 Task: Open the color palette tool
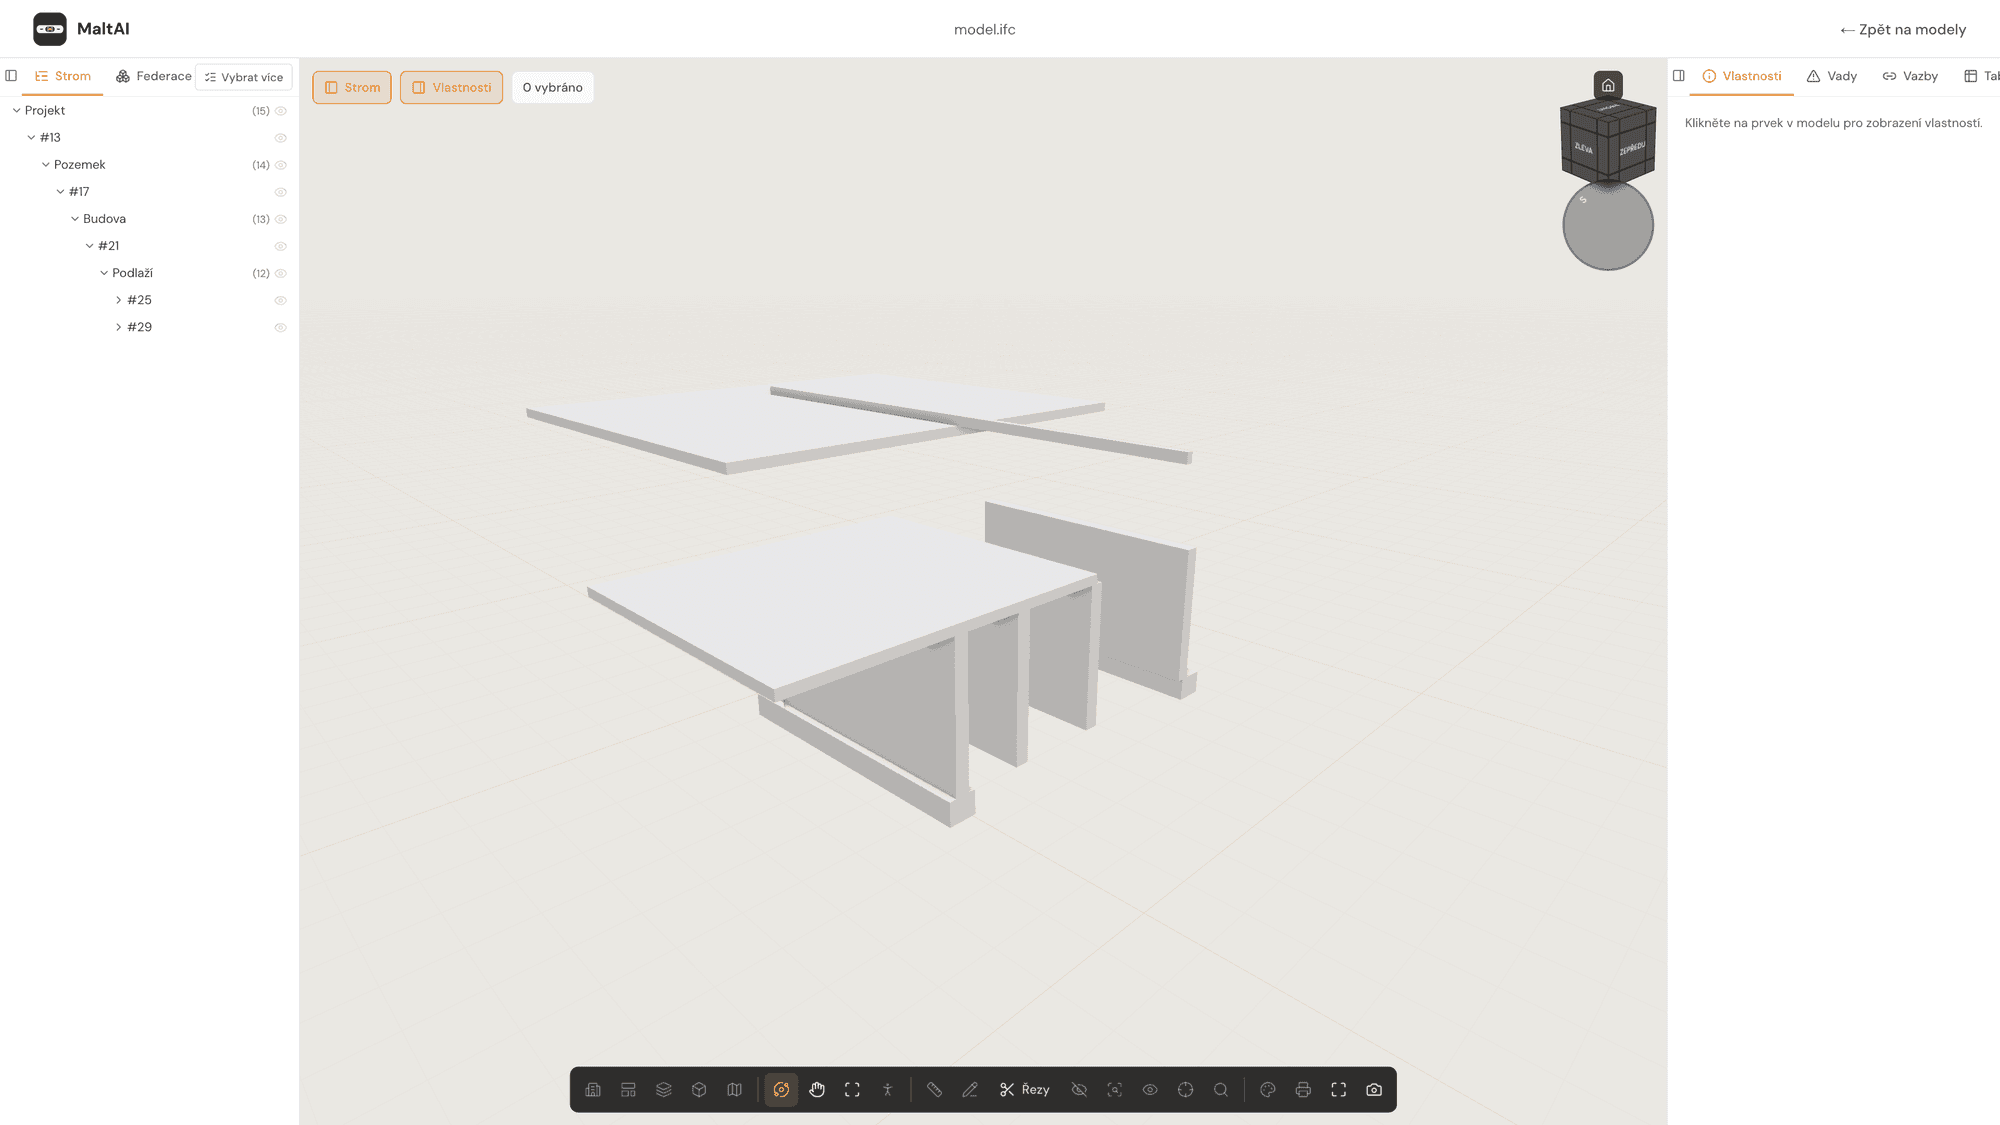[x=1268, y=1090]
